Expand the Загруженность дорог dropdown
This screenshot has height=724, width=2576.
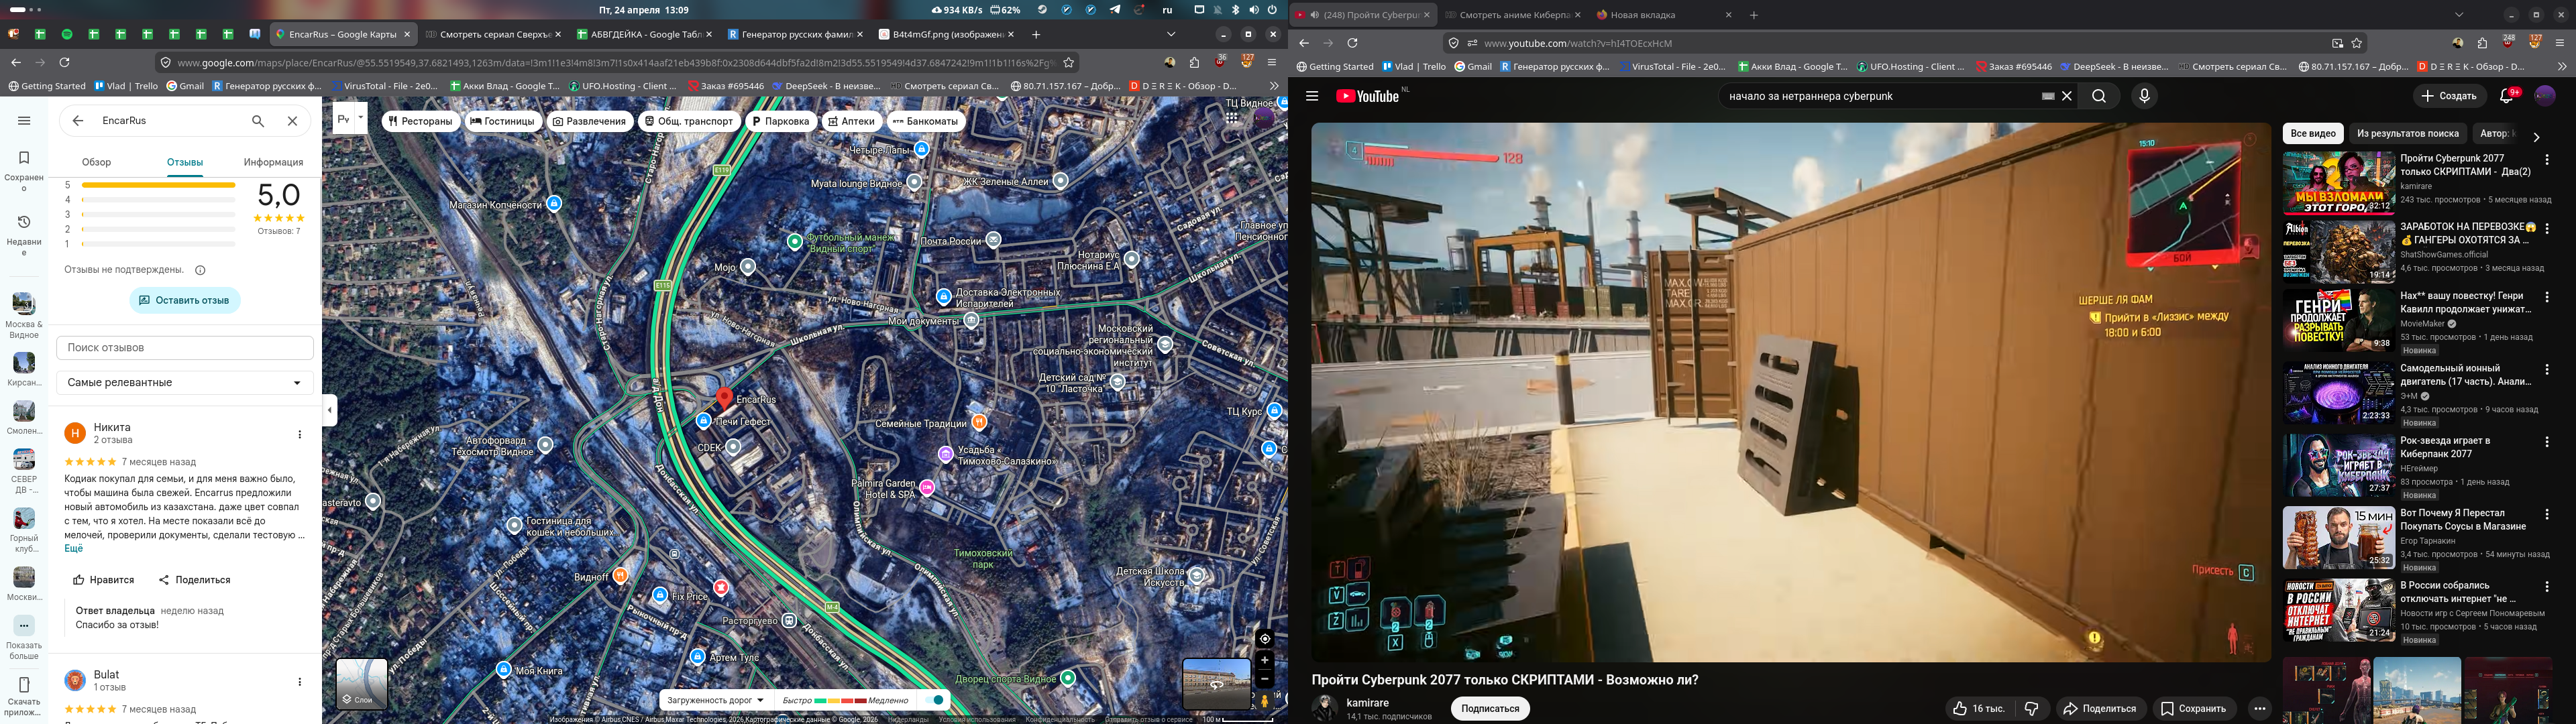click(x=716, y=700)
